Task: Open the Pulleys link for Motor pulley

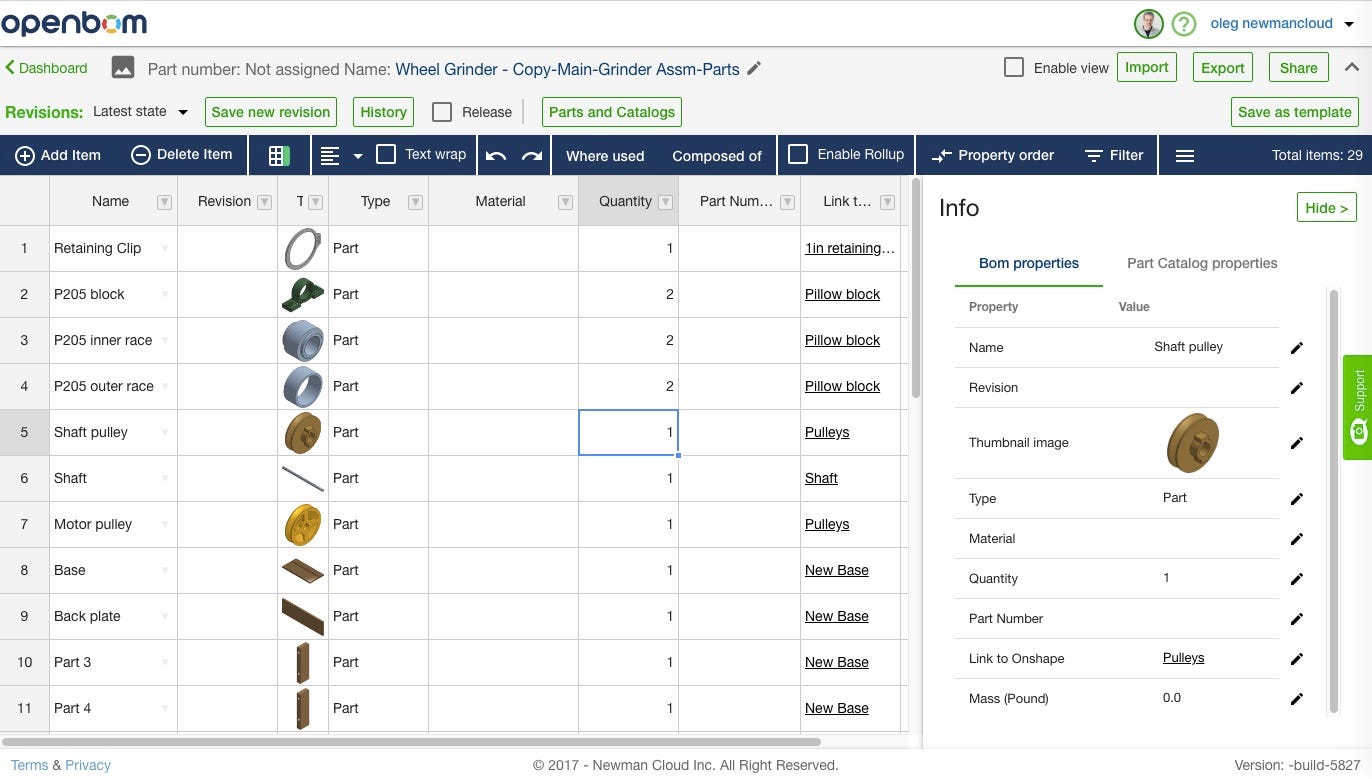Action: tap(827, 524)
